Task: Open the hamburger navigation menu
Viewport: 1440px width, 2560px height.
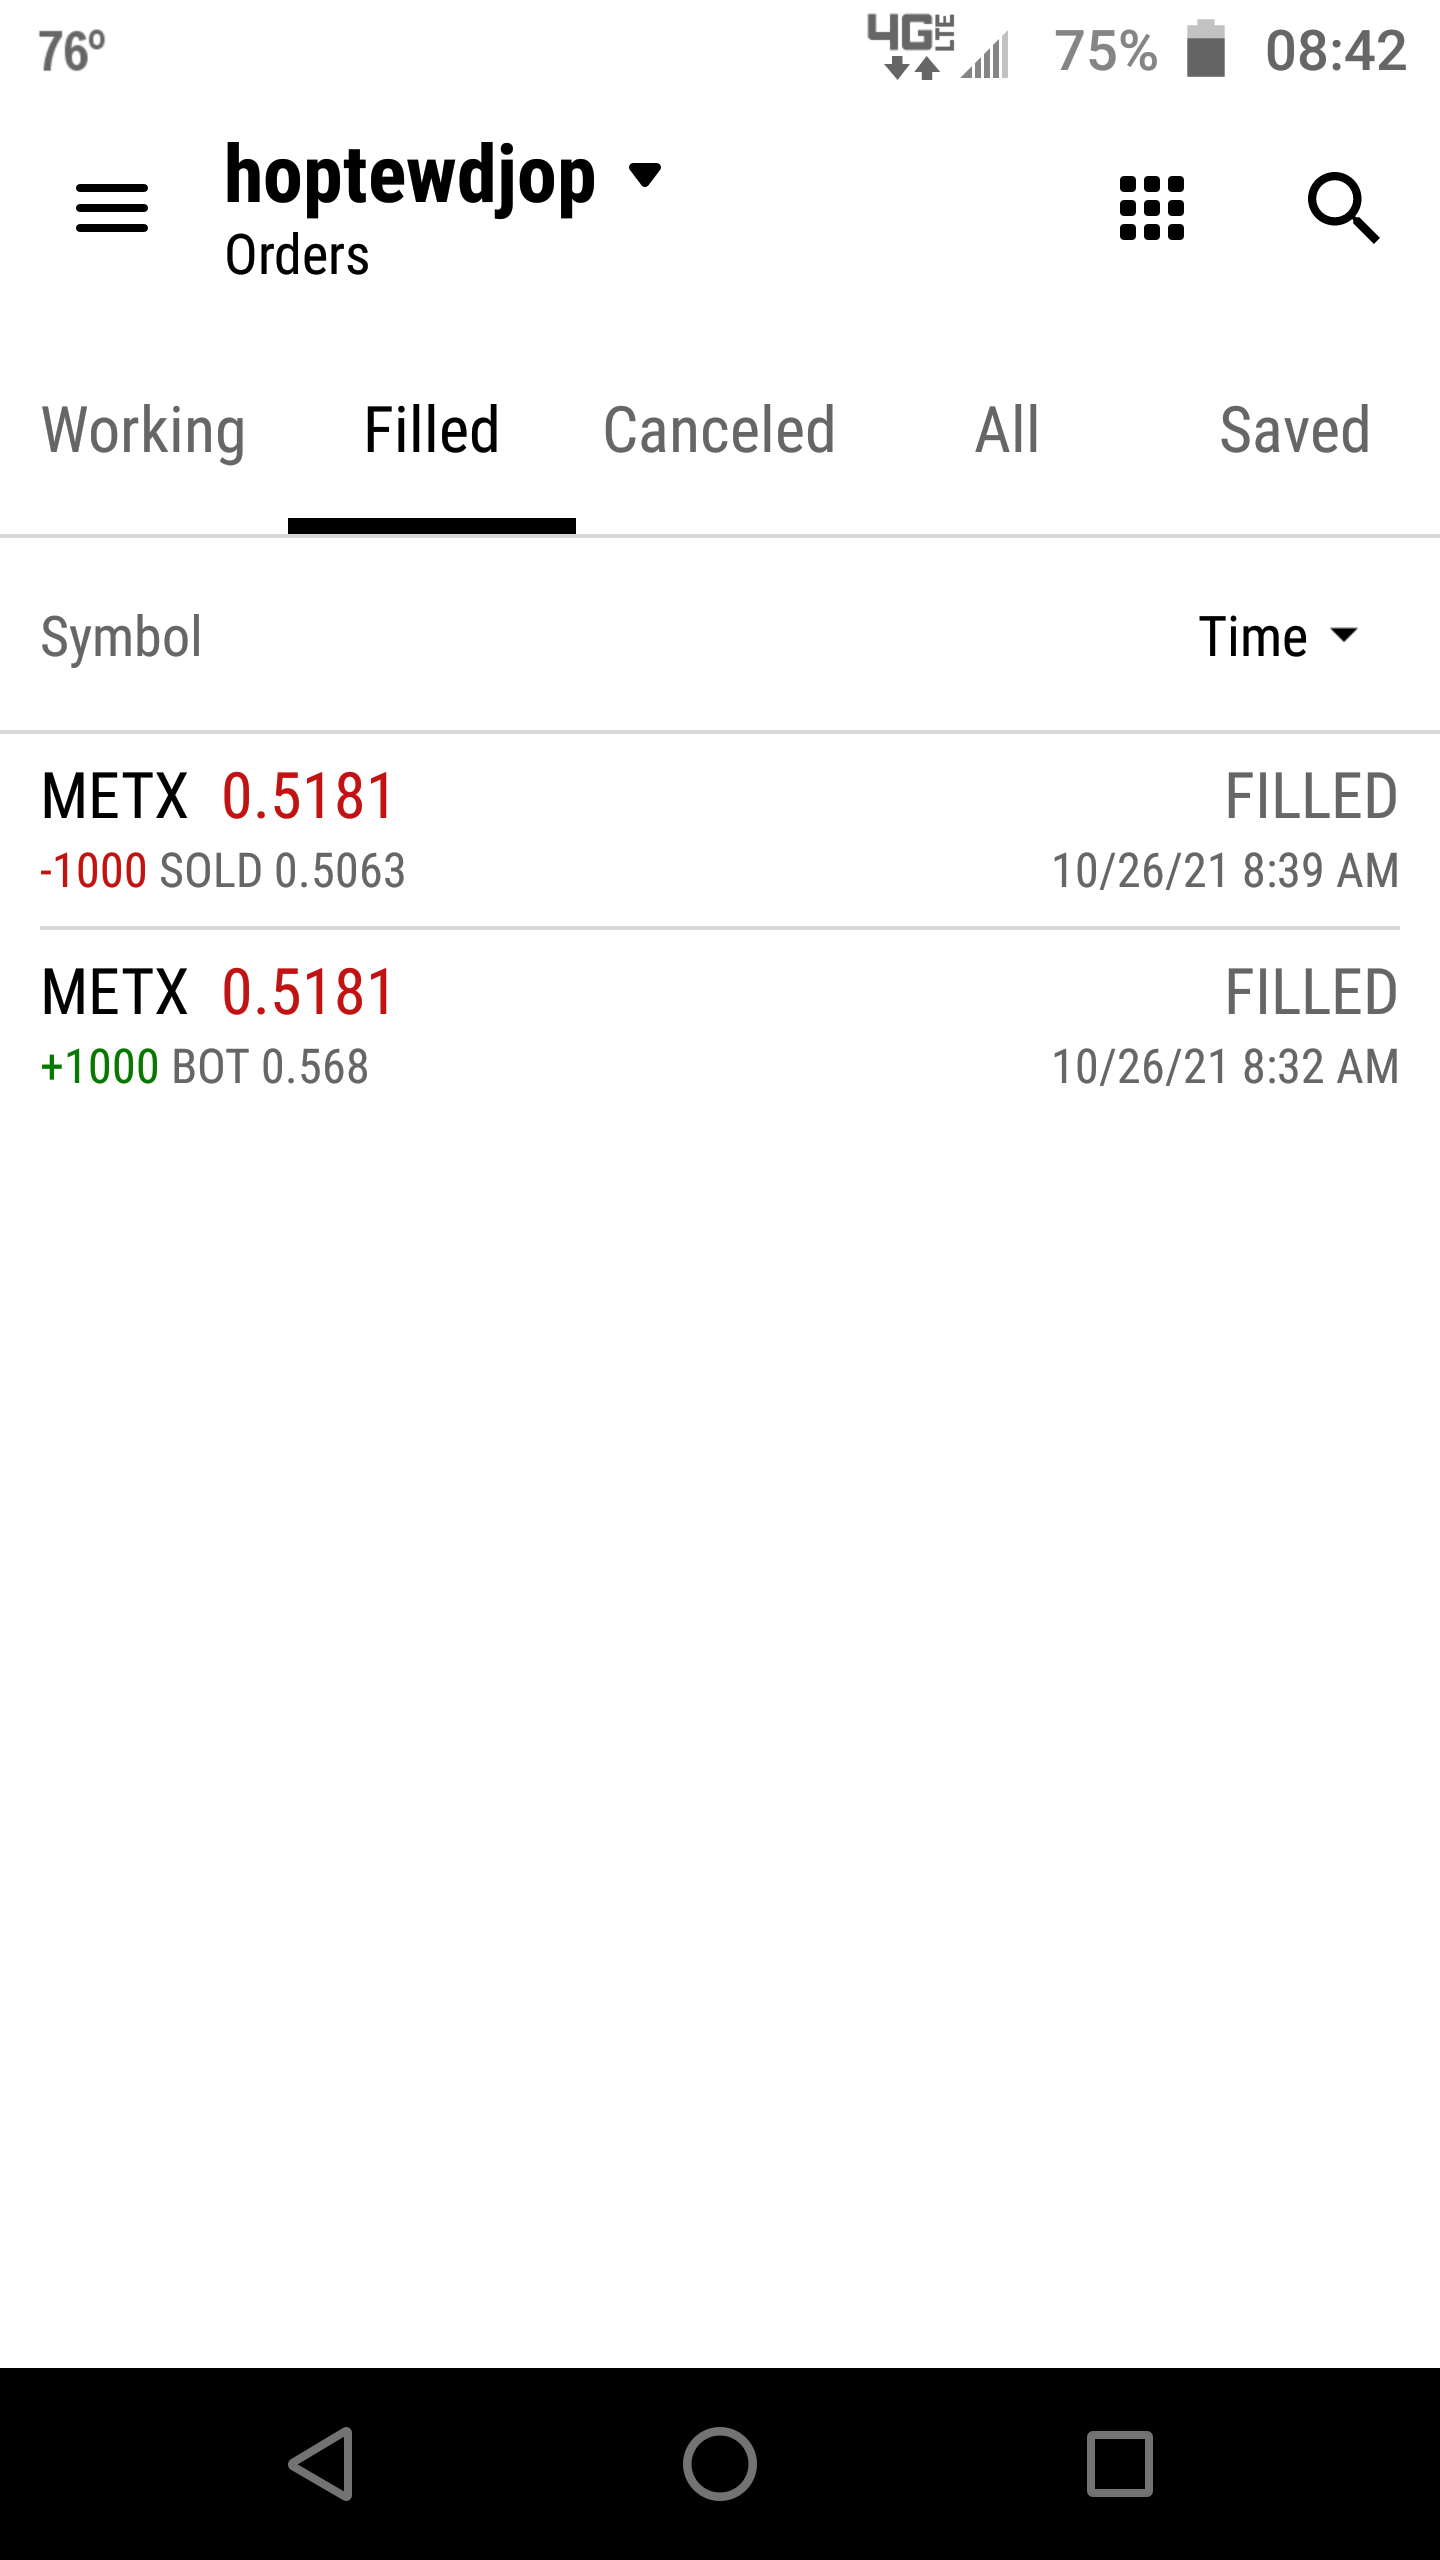Action: (x=112, y=208)
